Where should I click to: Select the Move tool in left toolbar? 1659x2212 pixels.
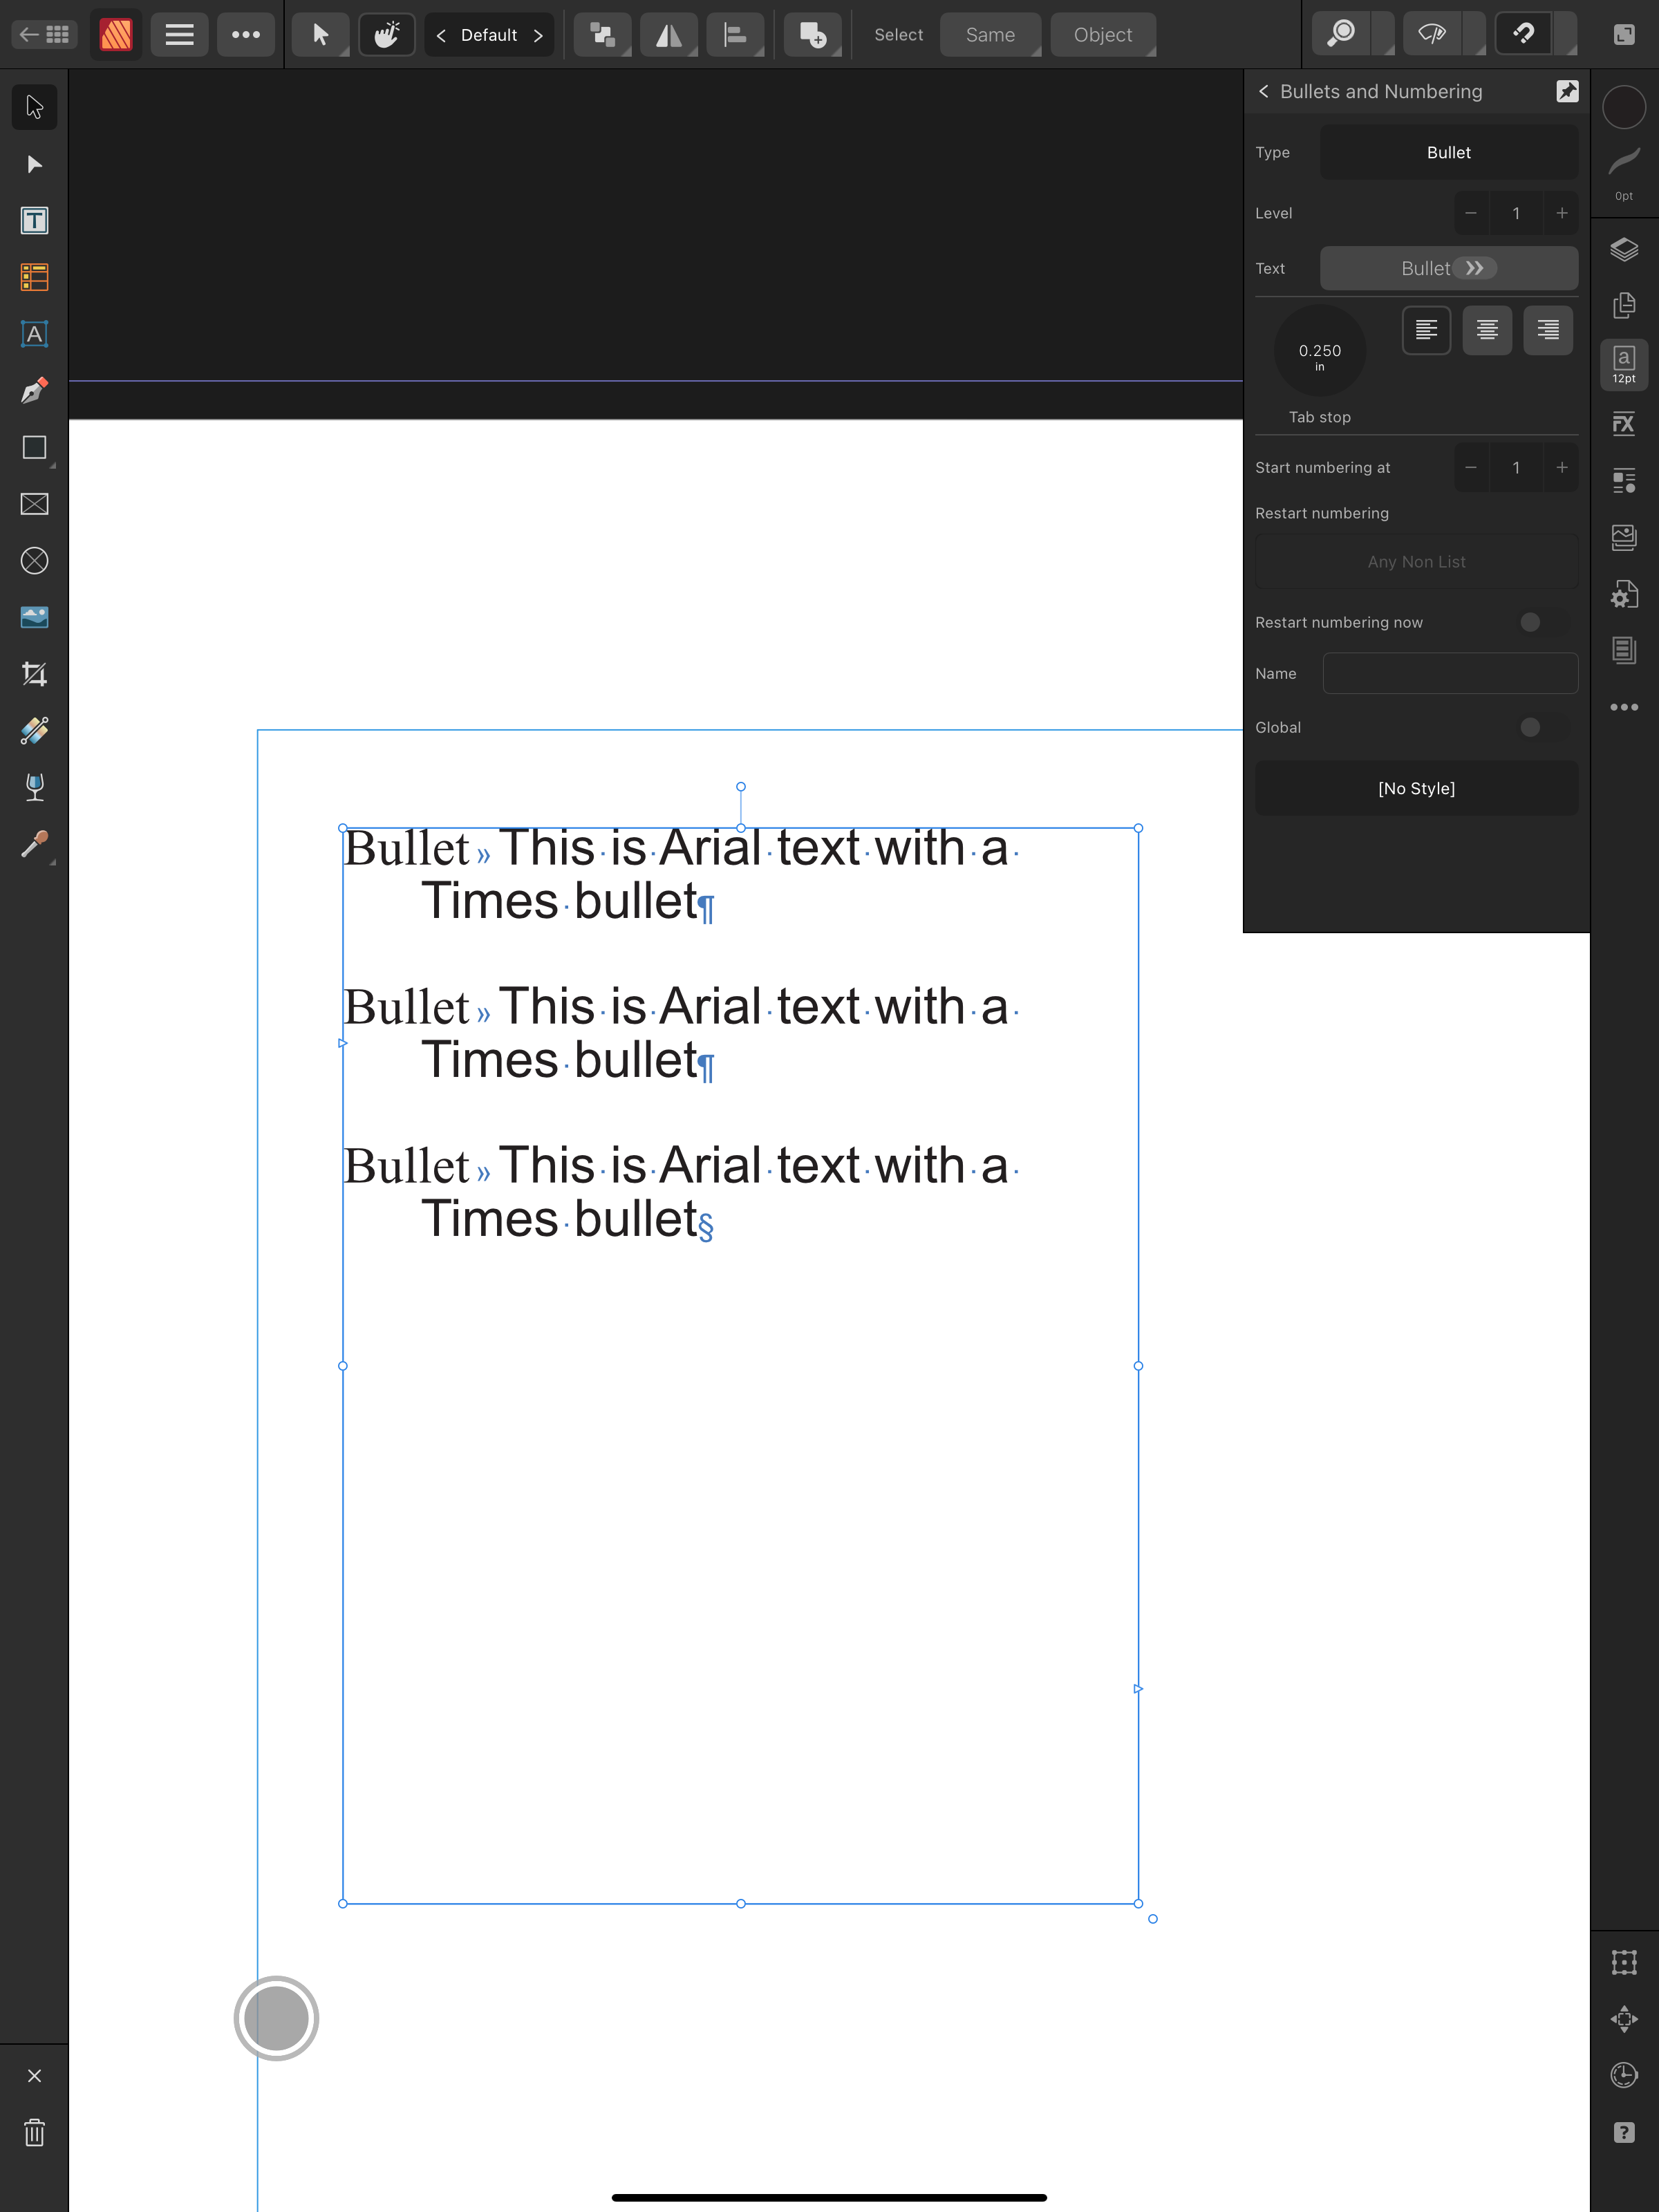click(34, 107)
